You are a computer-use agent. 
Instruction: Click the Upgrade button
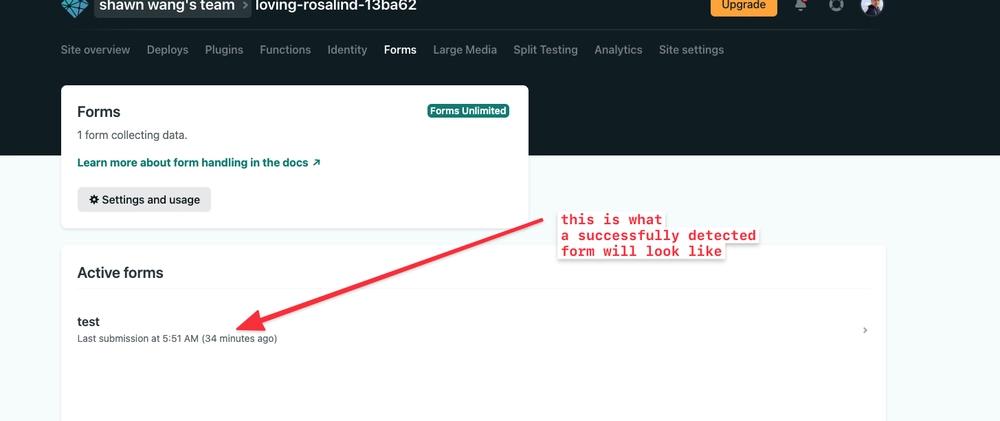[744, 6]
